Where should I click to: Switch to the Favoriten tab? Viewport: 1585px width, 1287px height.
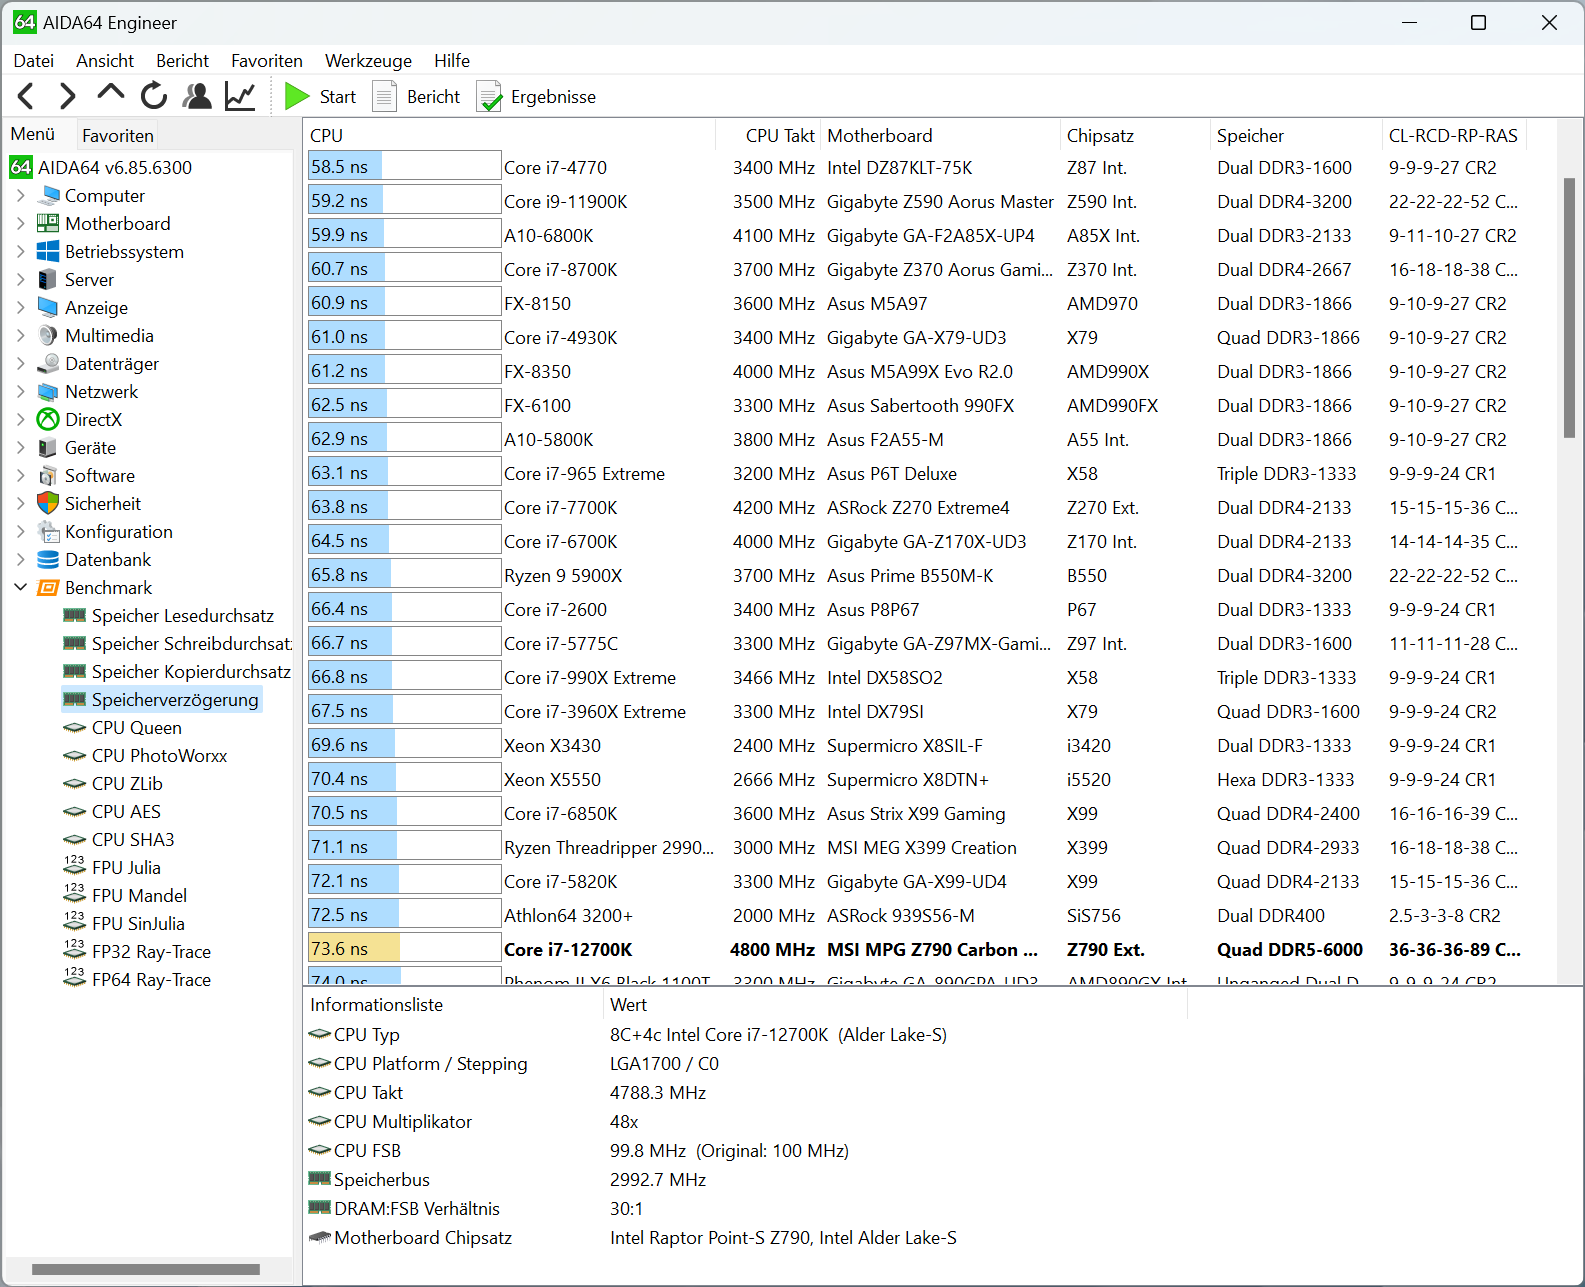coord(118,136)
